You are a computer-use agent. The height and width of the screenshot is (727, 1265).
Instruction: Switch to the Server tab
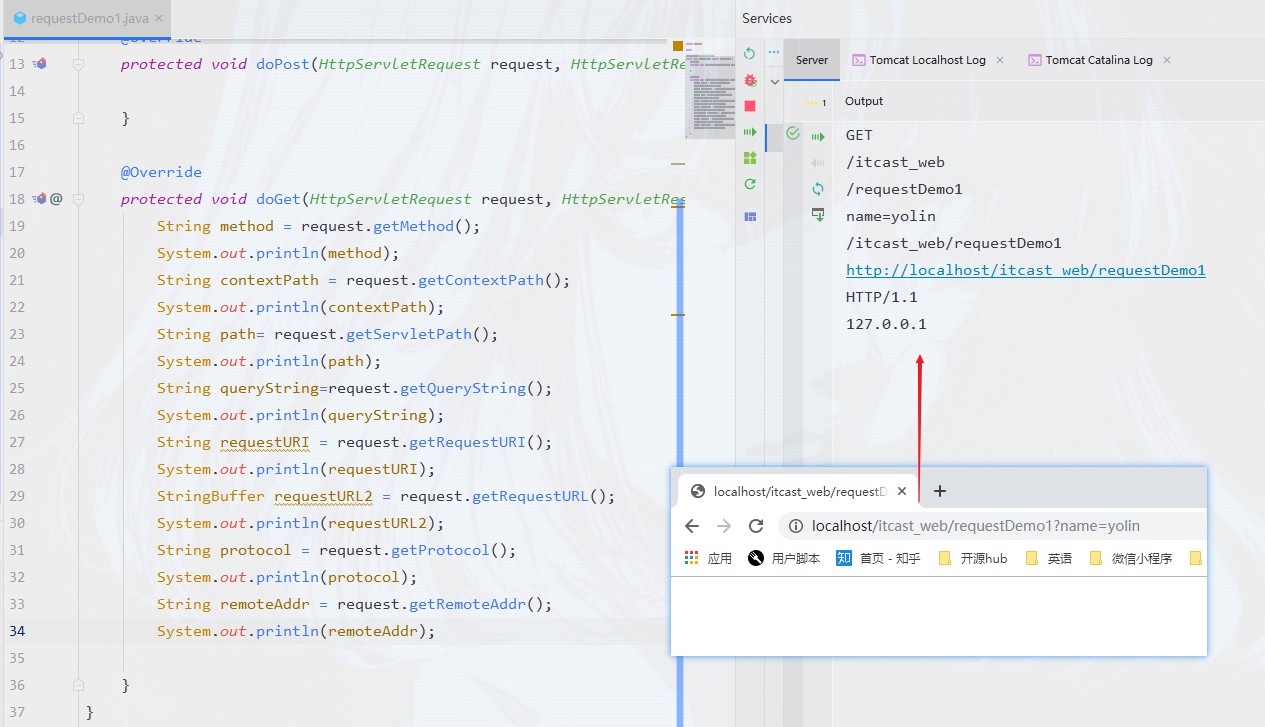click(x=812, y=60)
